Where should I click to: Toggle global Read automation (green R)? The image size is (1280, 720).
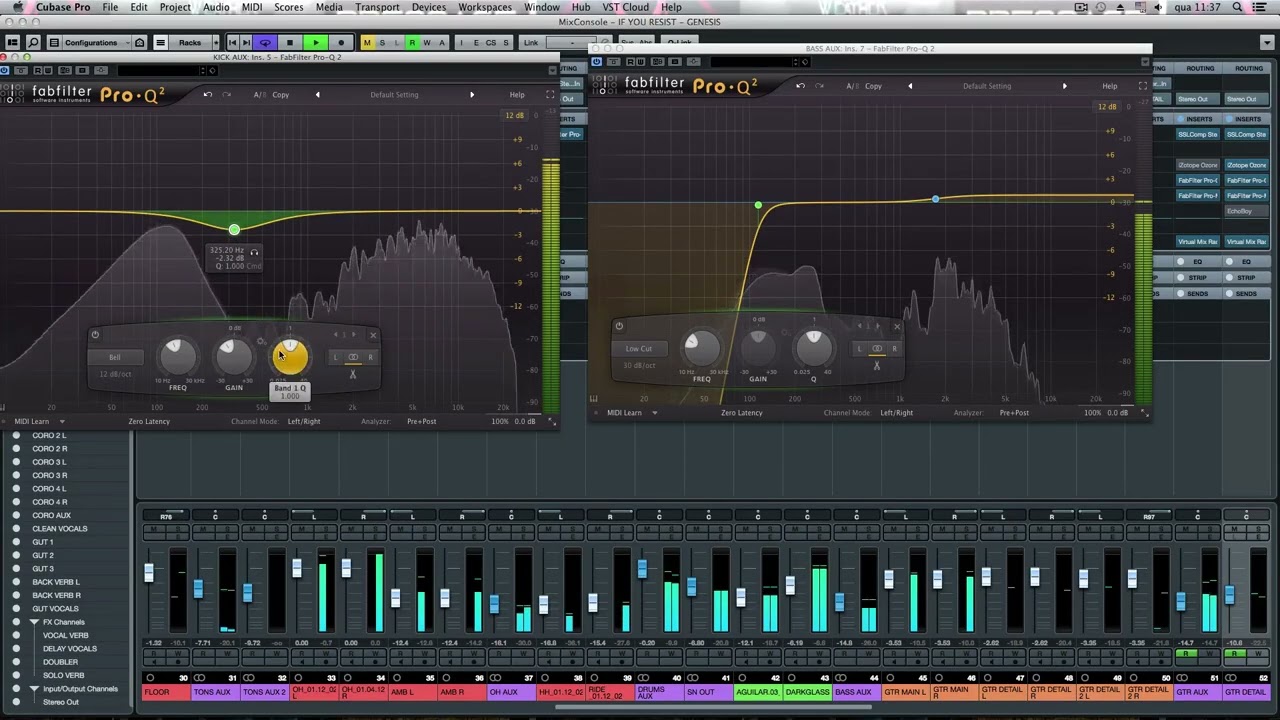pos(412,43)
